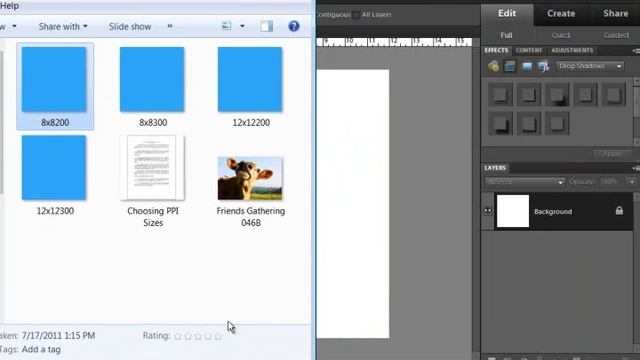Select the Photo Effects icon in Effects
This screenshot has height=360, width=640.
point(527,66)
